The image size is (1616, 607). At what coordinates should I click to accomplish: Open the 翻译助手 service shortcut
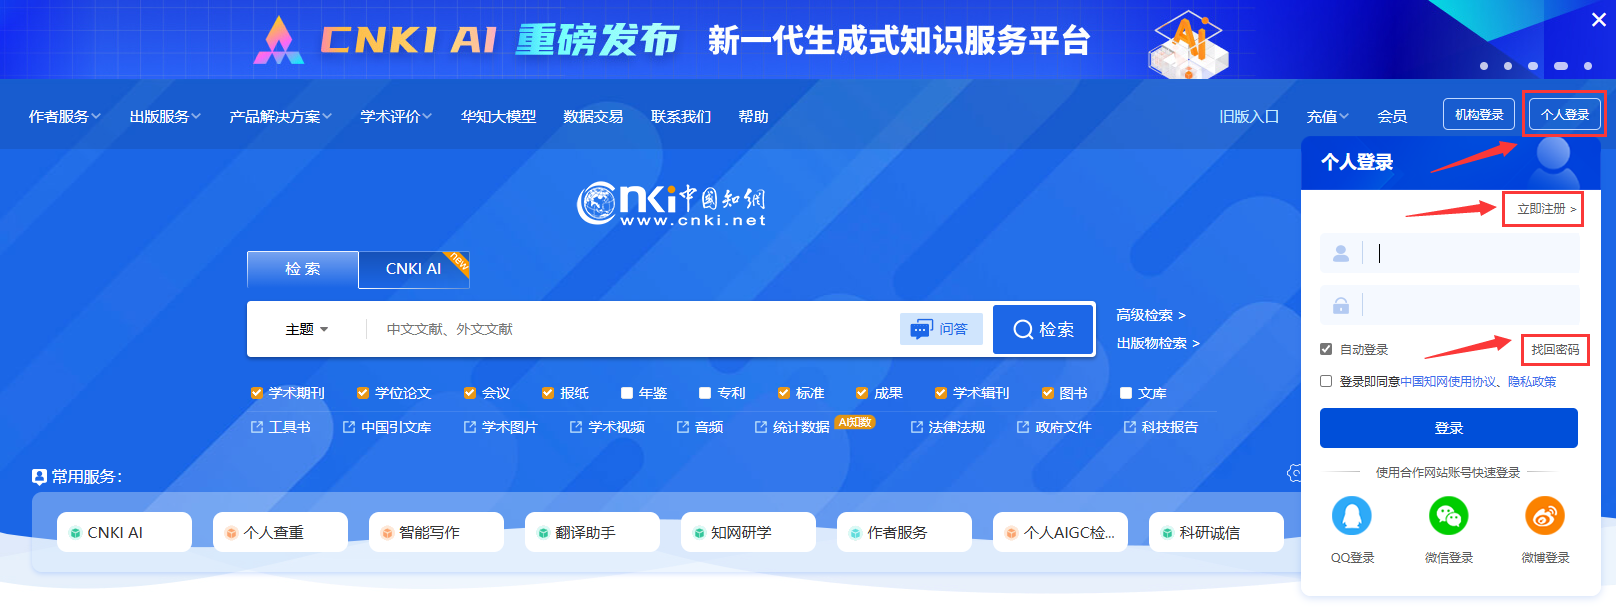tap(592, 532)
